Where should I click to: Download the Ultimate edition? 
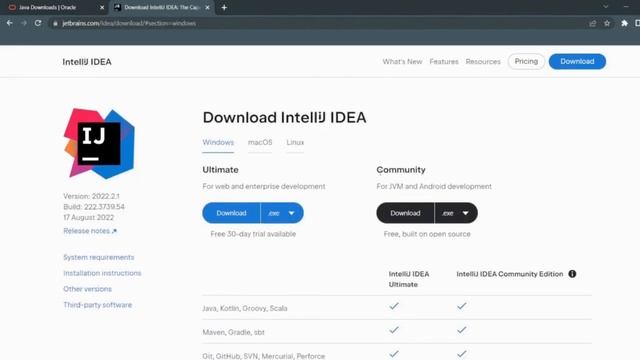point(231,213)
